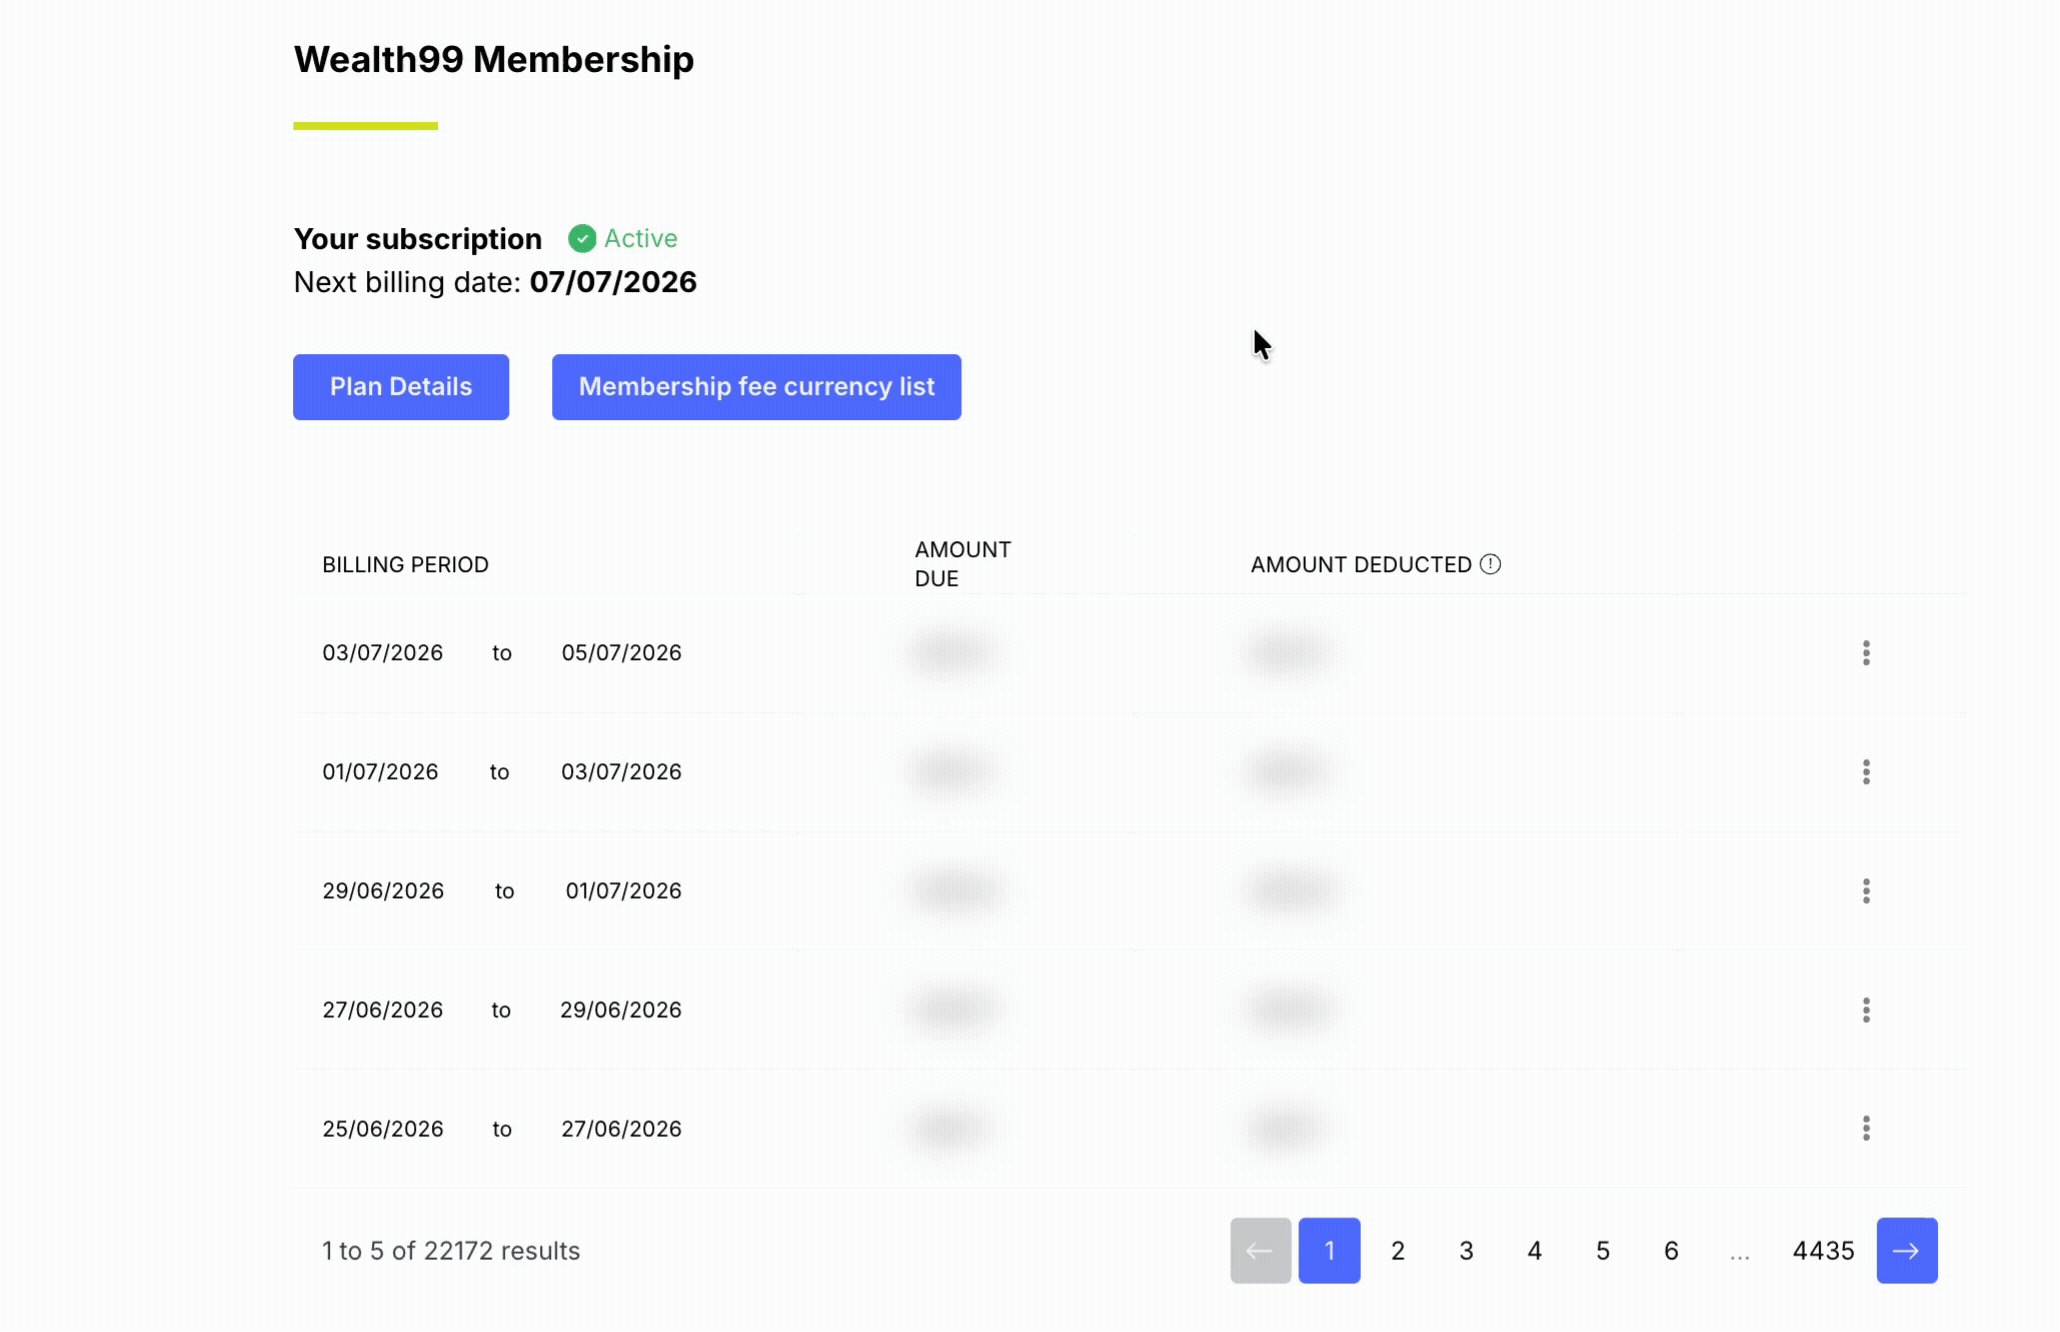Click the Active status label

pyautogui.click(x=641, y=238)
